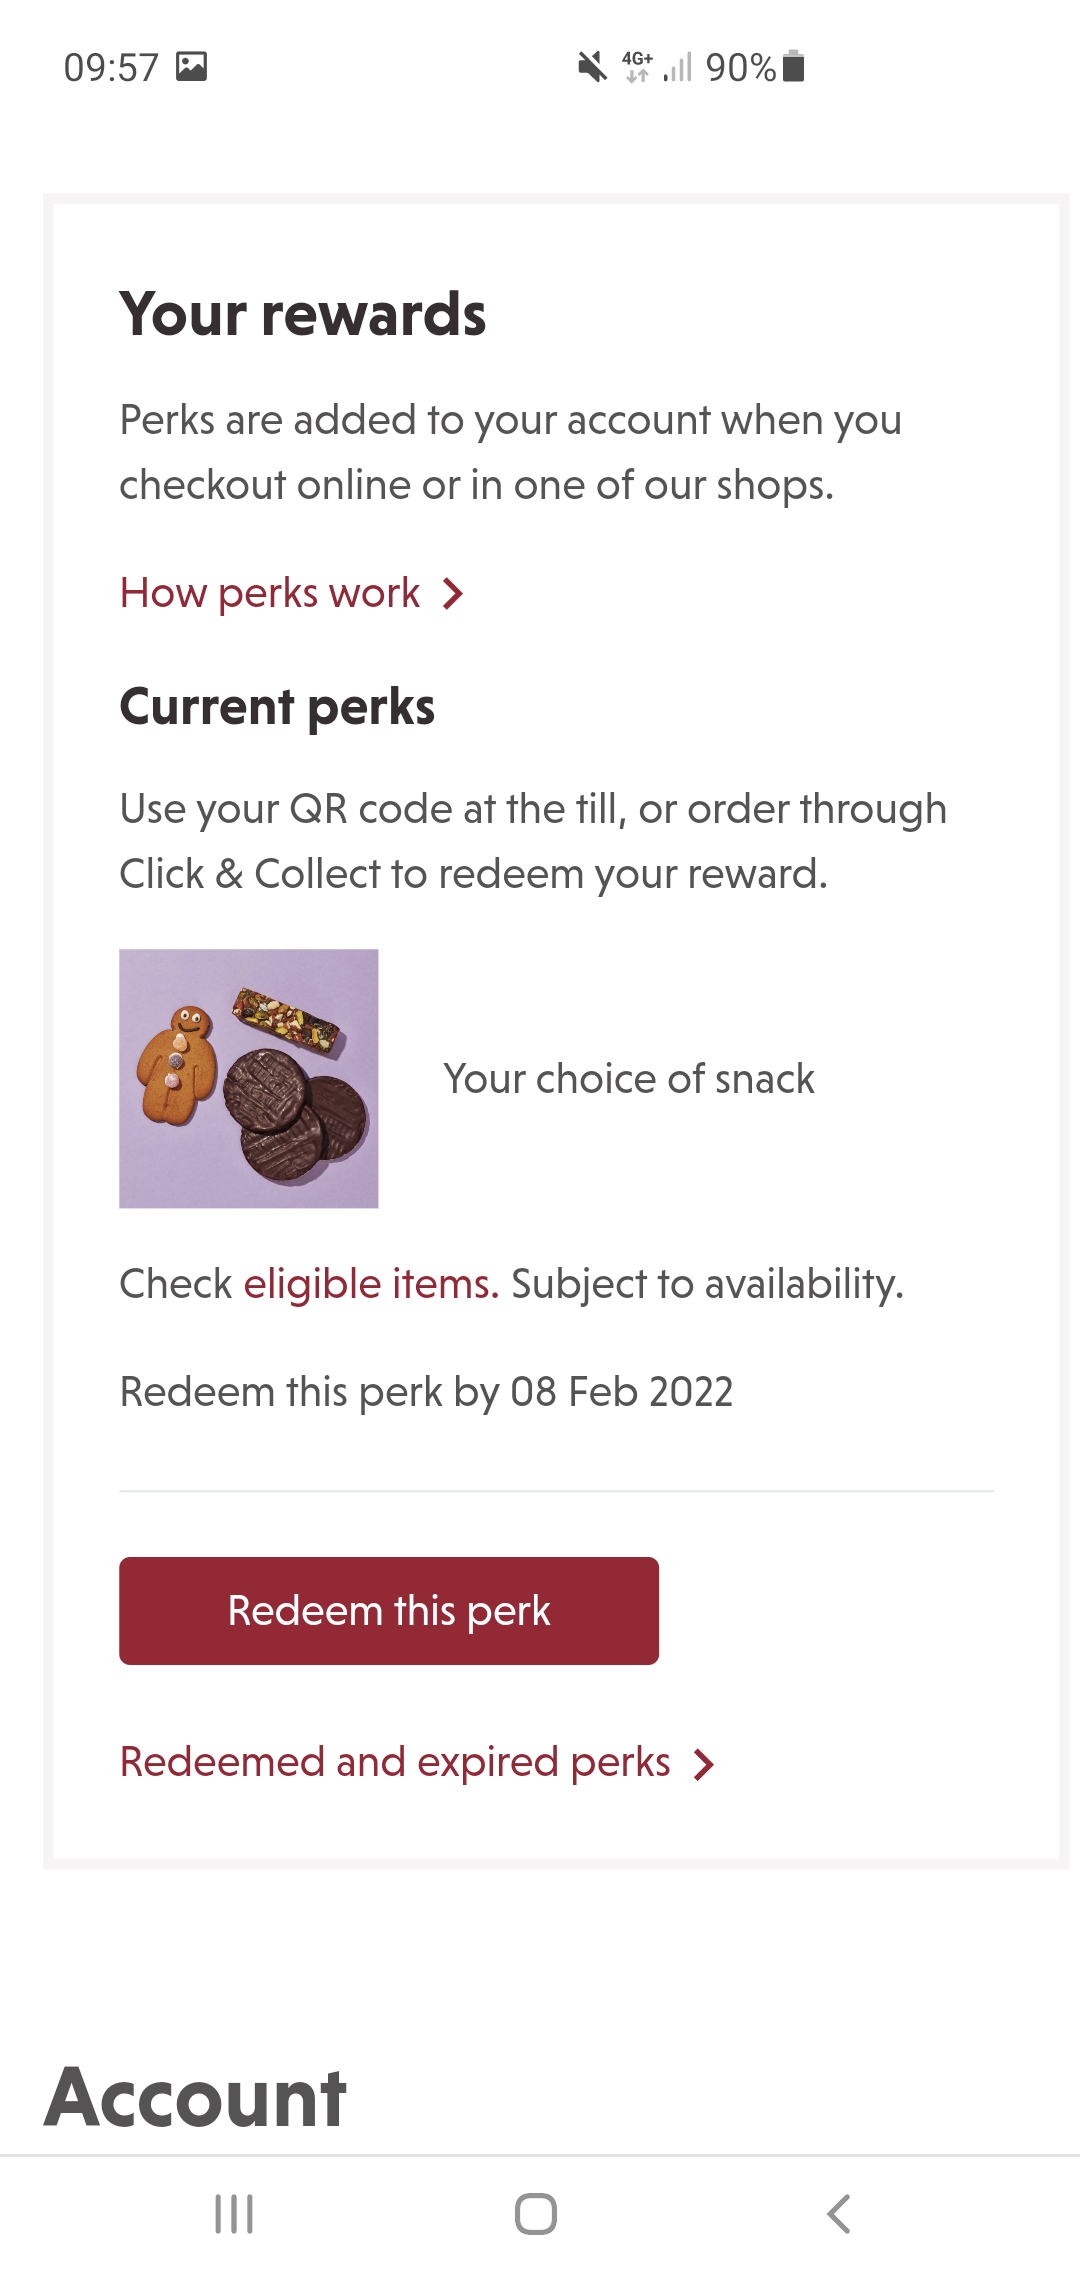This screenshot has width=1080, height=2280.
Task: Tap the Account section heading
Action: point(196,2098)
